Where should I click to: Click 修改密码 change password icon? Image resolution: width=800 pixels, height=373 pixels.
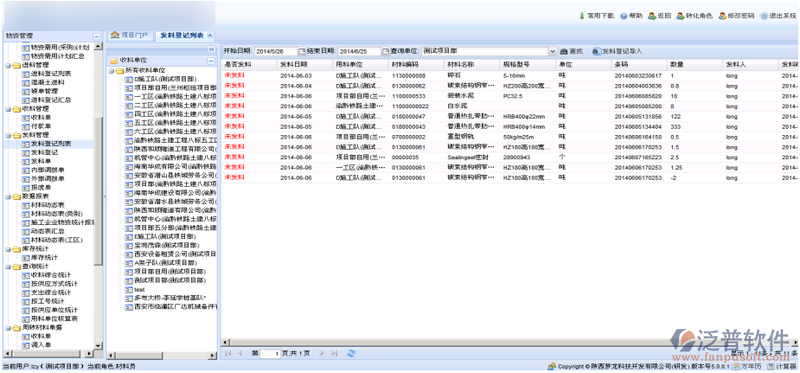point(722,16)
